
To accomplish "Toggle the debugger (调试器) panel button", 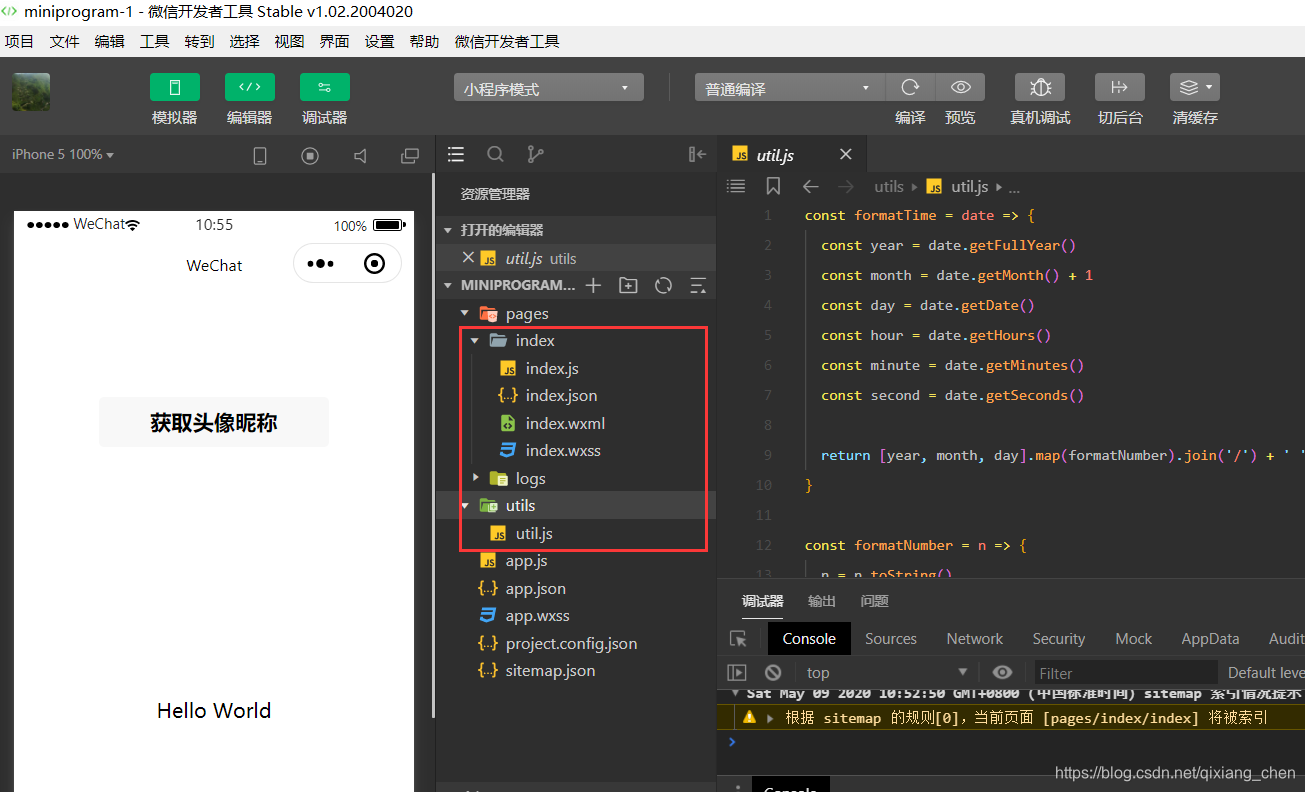I will coord(325,87).
